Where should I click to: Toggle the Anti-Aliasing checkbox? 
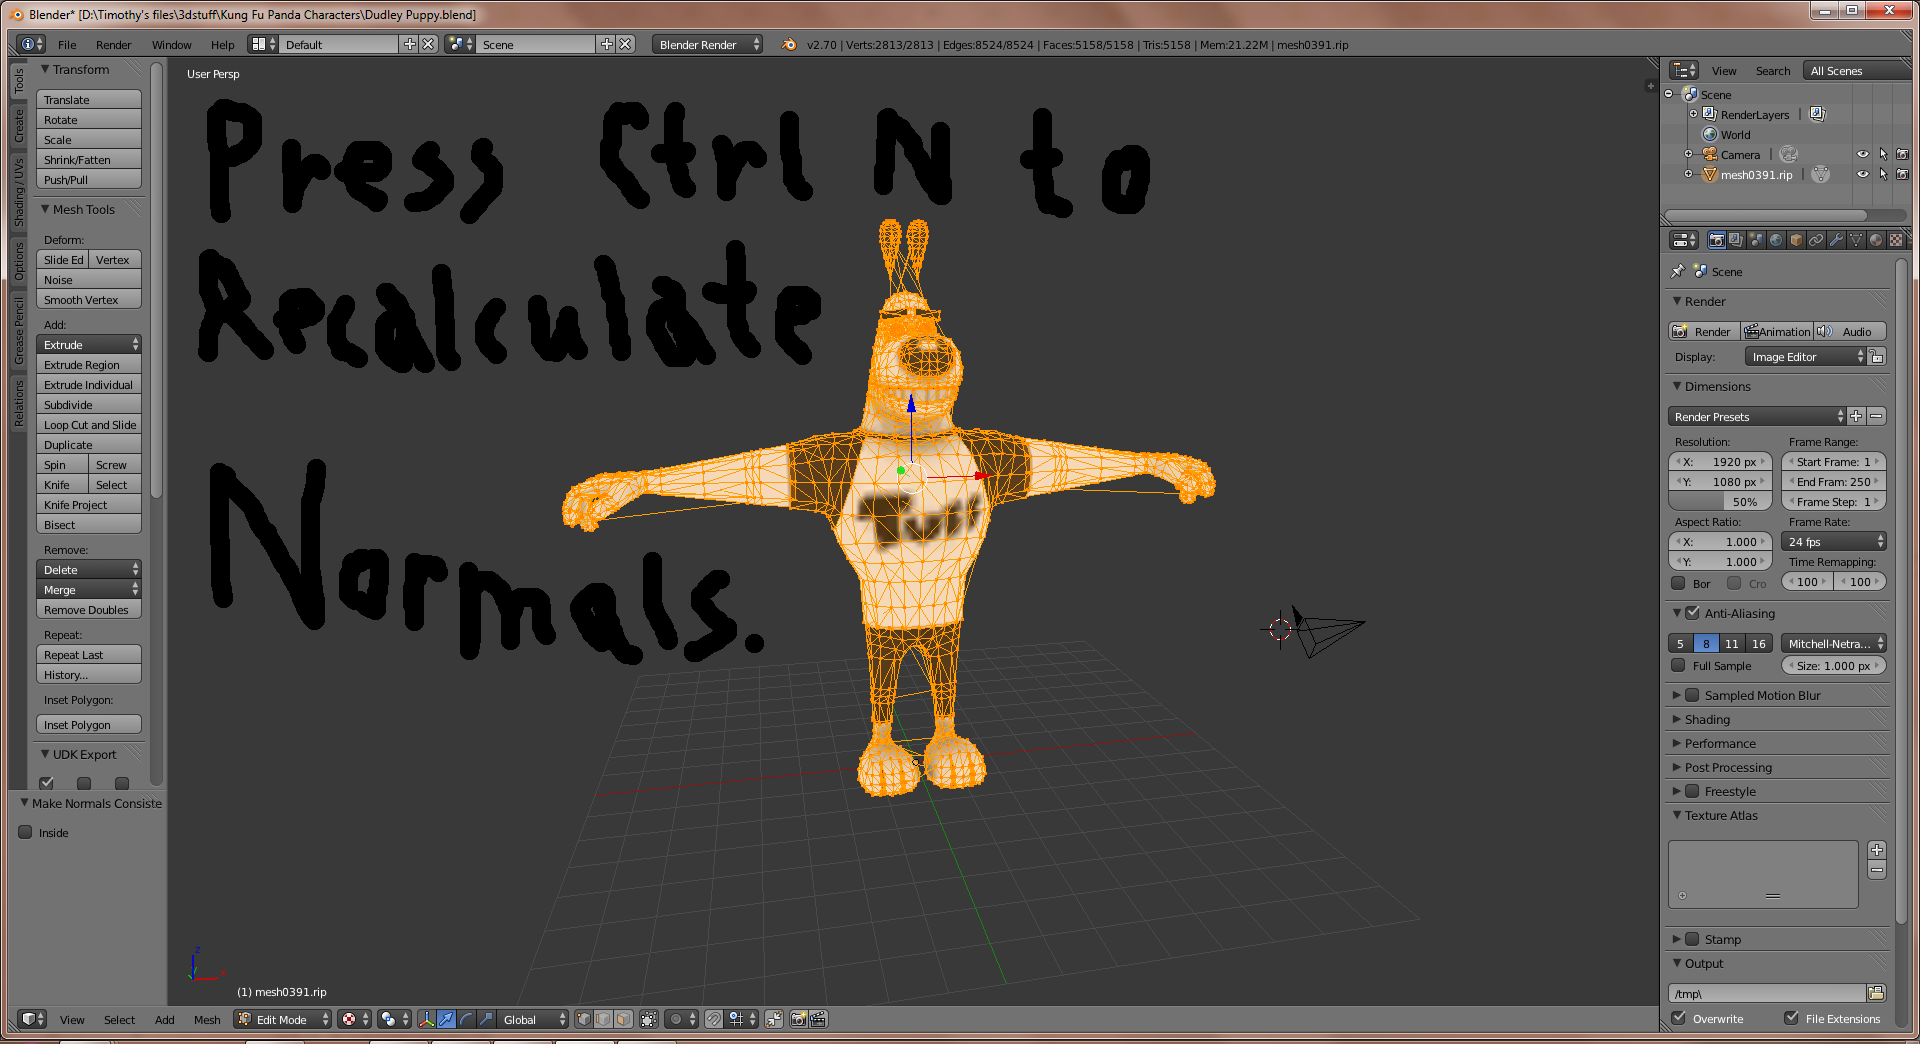(x=1692, y=613)
